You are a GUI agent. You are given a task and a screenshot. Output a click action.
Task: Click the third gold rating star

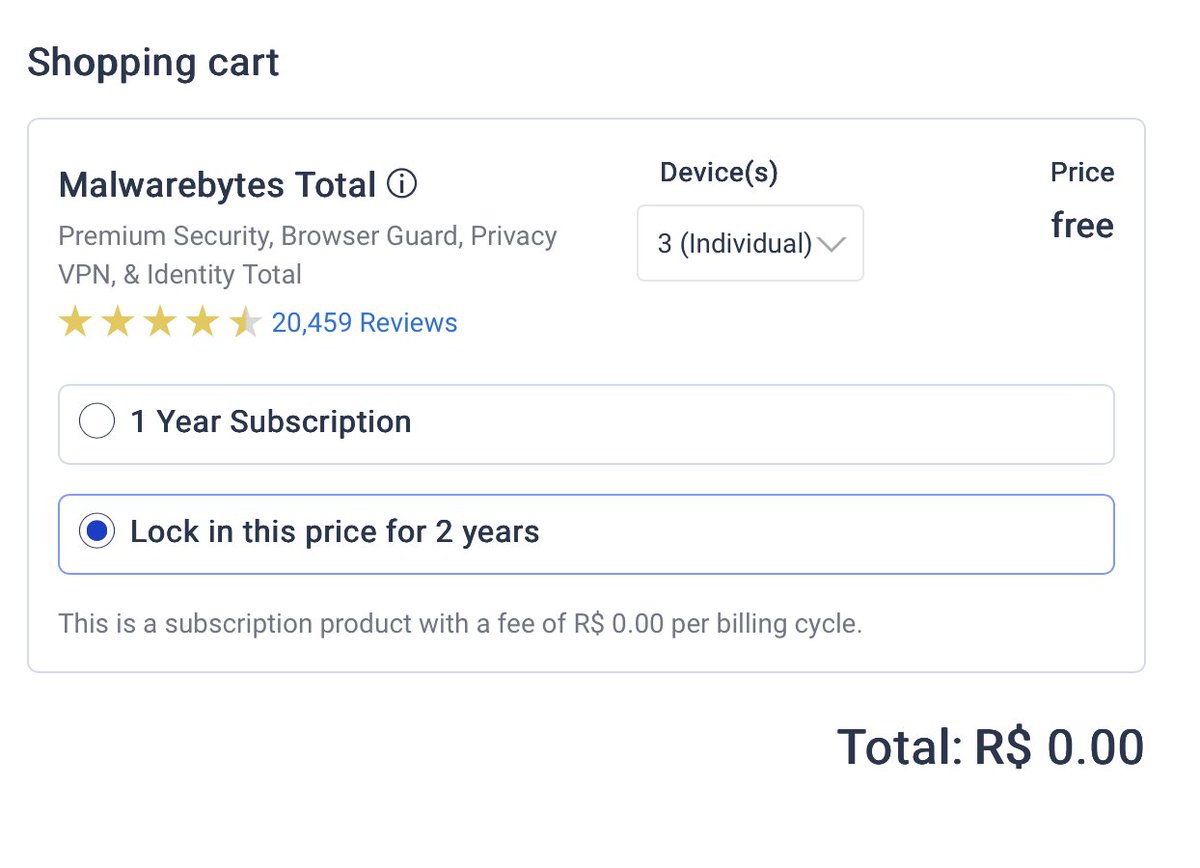click(161, 323)
